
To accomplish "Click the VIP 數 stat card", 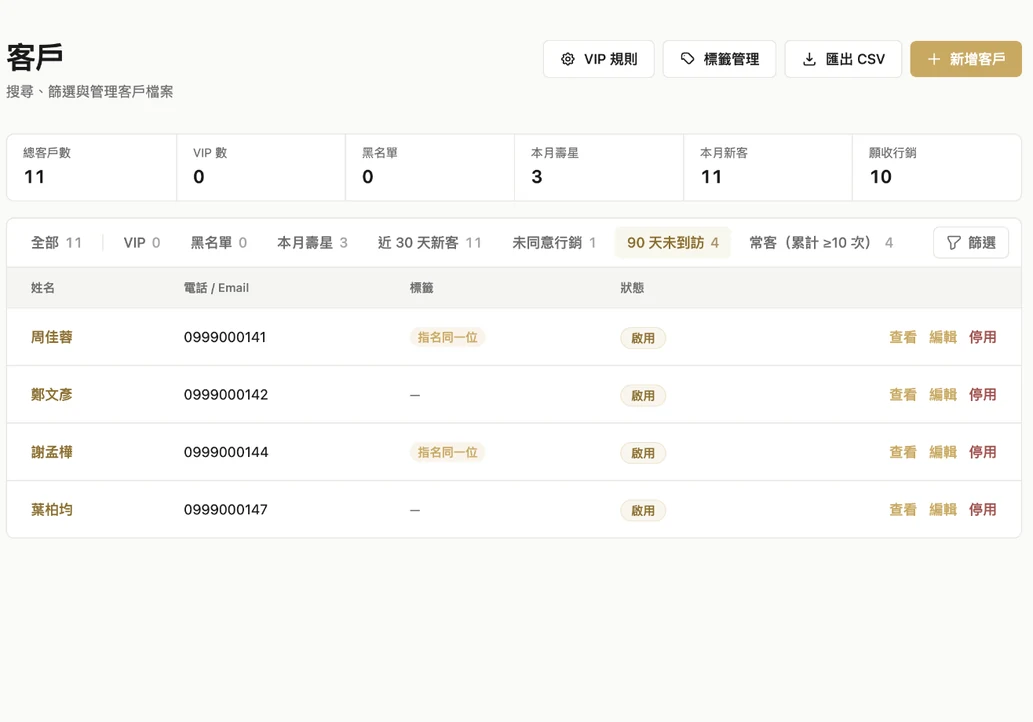I will click(x=261, y=167).
